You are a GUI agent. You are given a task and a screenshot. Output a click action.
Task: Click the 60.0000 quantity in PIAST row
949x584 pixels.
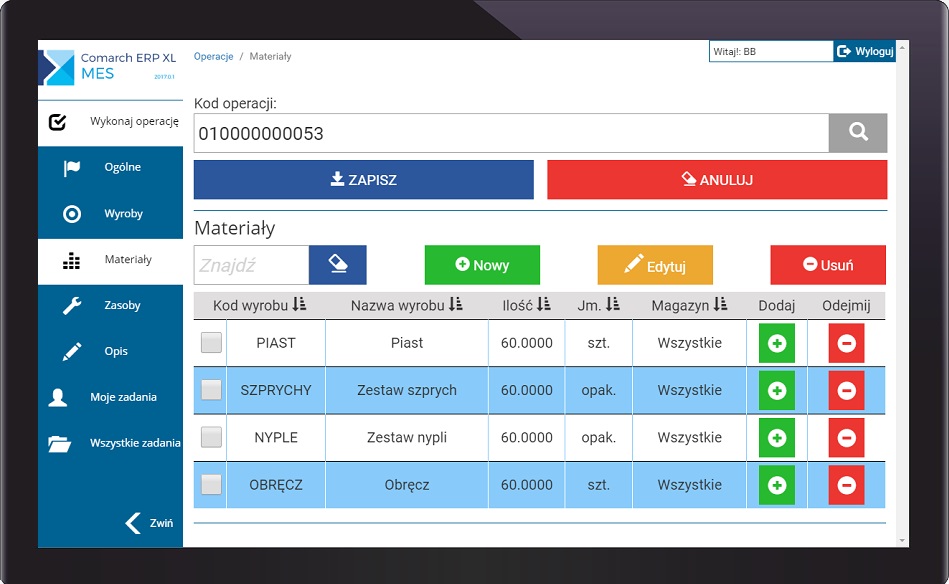[x=527, y=343]
